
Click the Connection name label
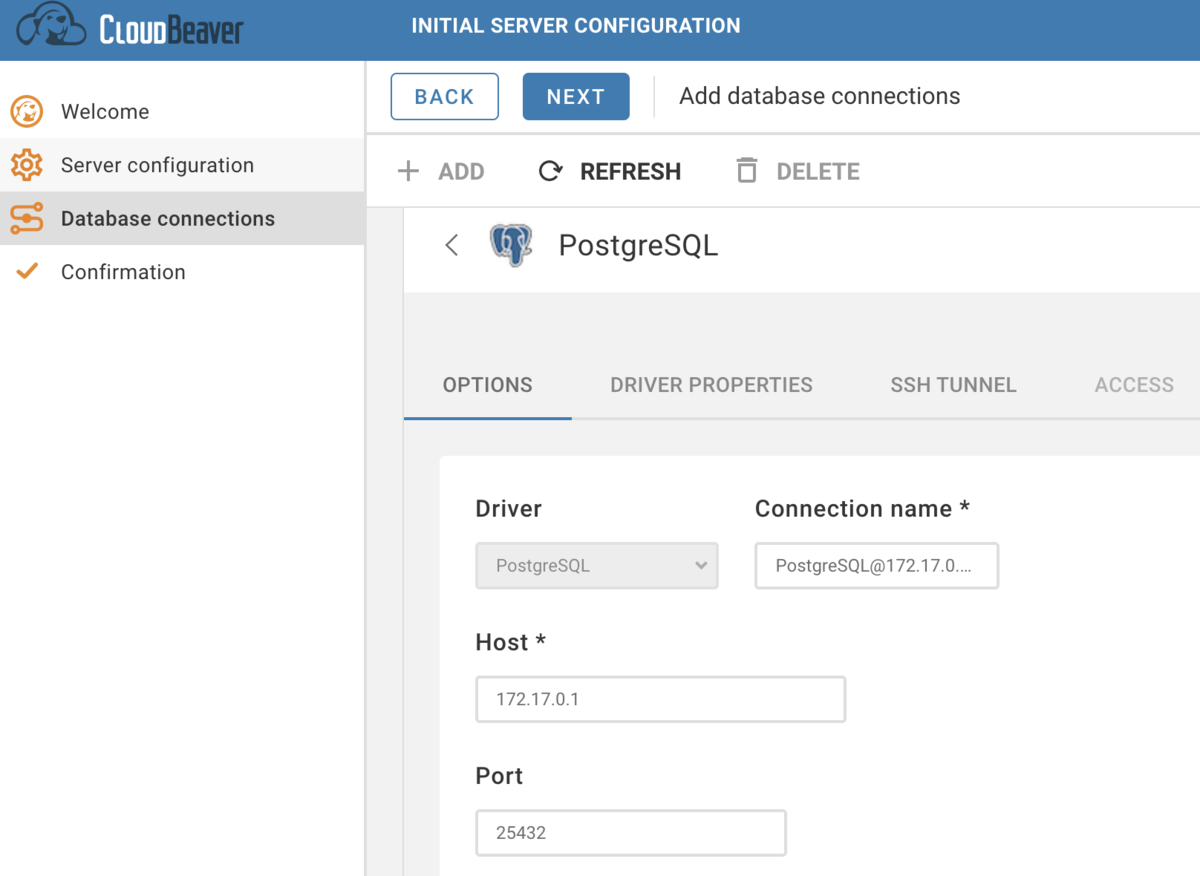862,508
